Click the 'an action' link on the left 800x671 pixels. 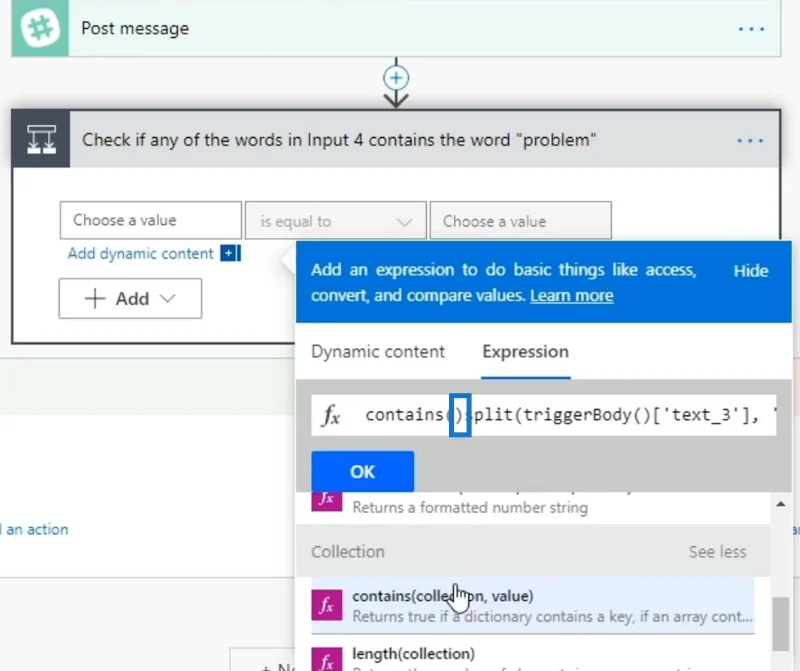[x=35, y=529]
